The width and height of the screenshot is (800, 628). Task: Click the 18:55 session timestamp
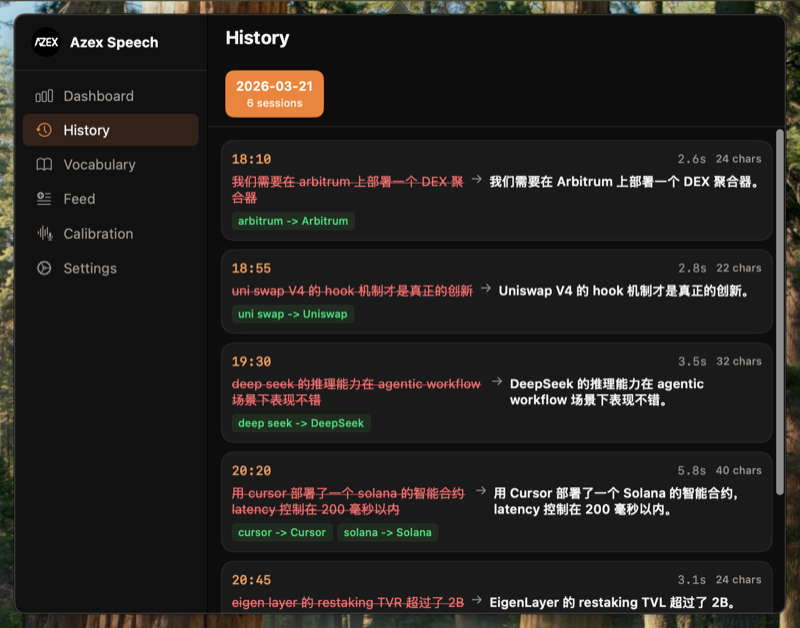coord(252,268)
